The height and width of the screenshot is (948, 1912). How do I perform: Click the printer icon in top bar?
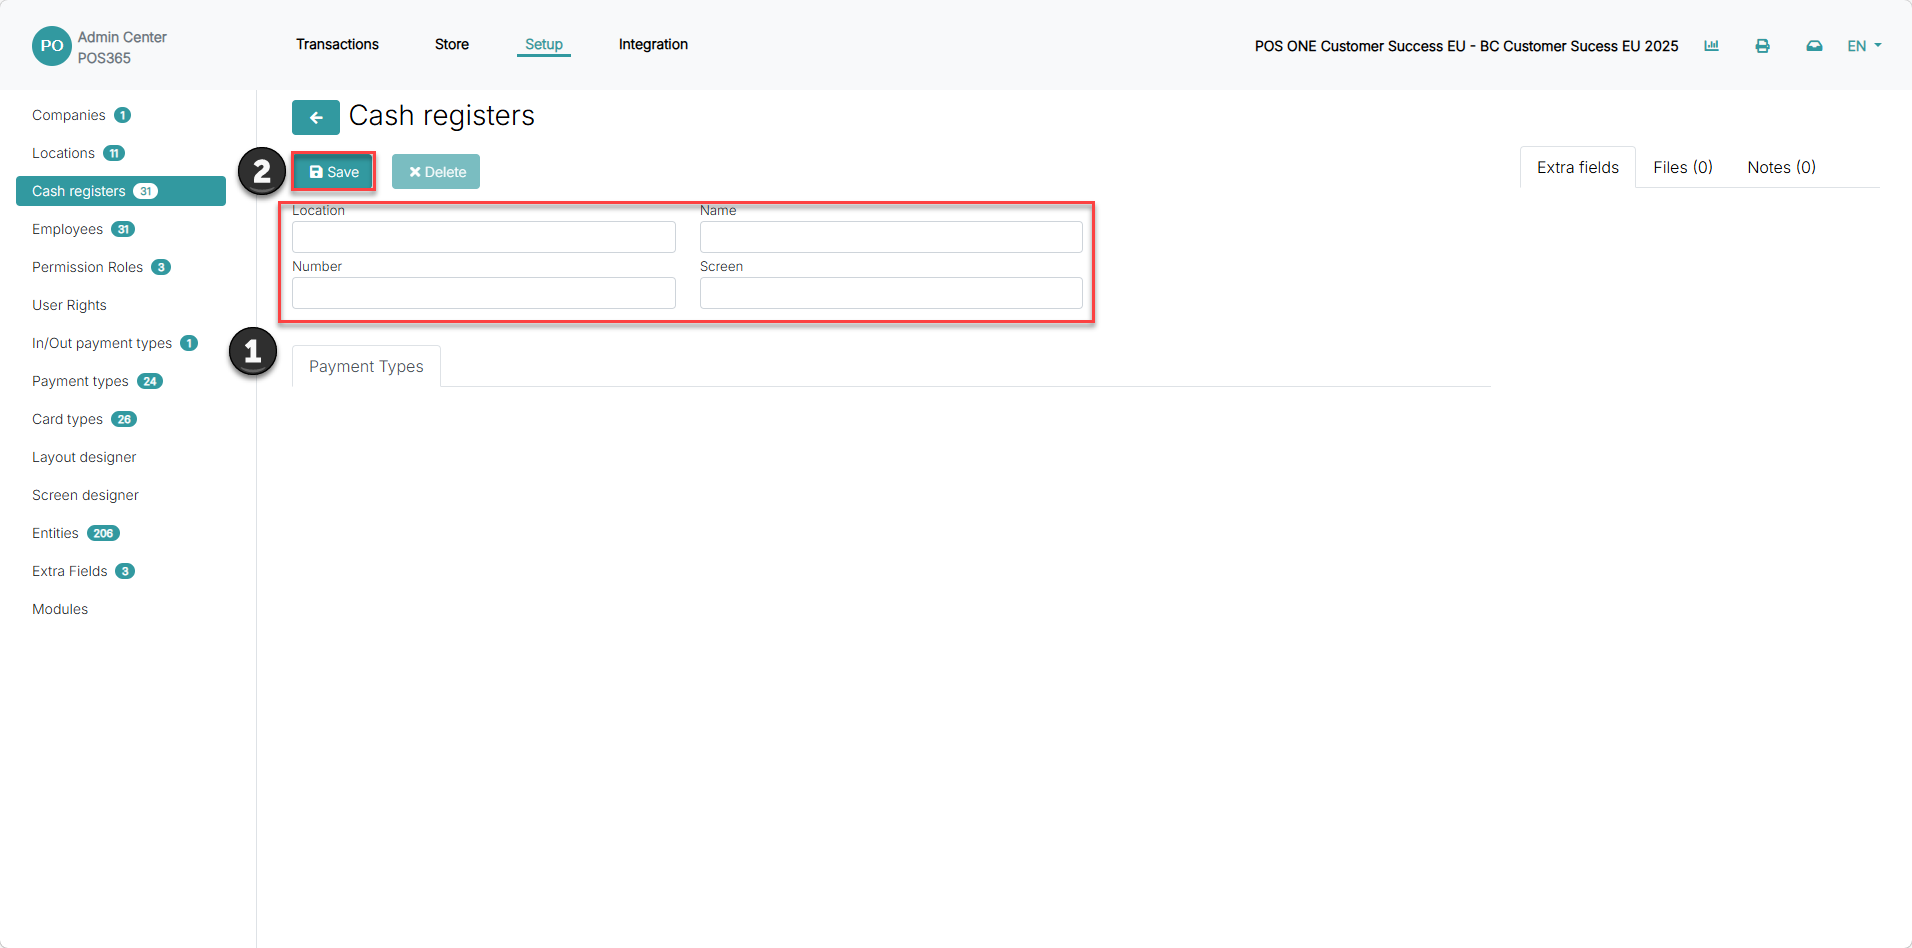(1762, 46)
